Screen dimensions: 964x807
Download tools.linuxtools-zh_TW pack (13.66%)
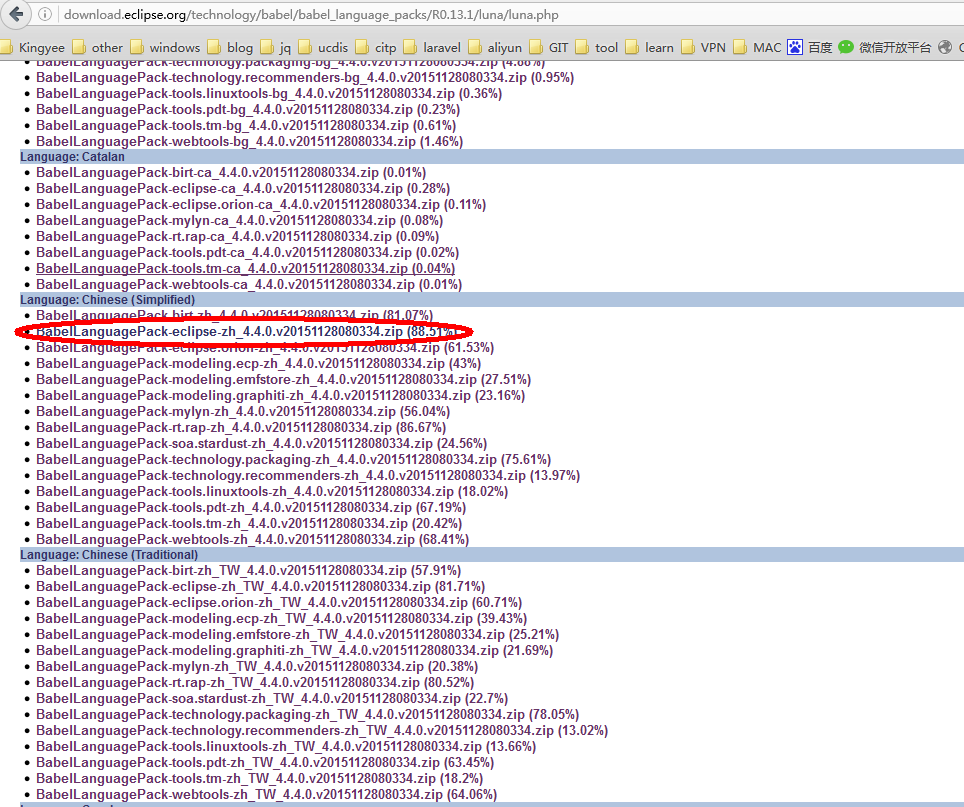[286, 746]
